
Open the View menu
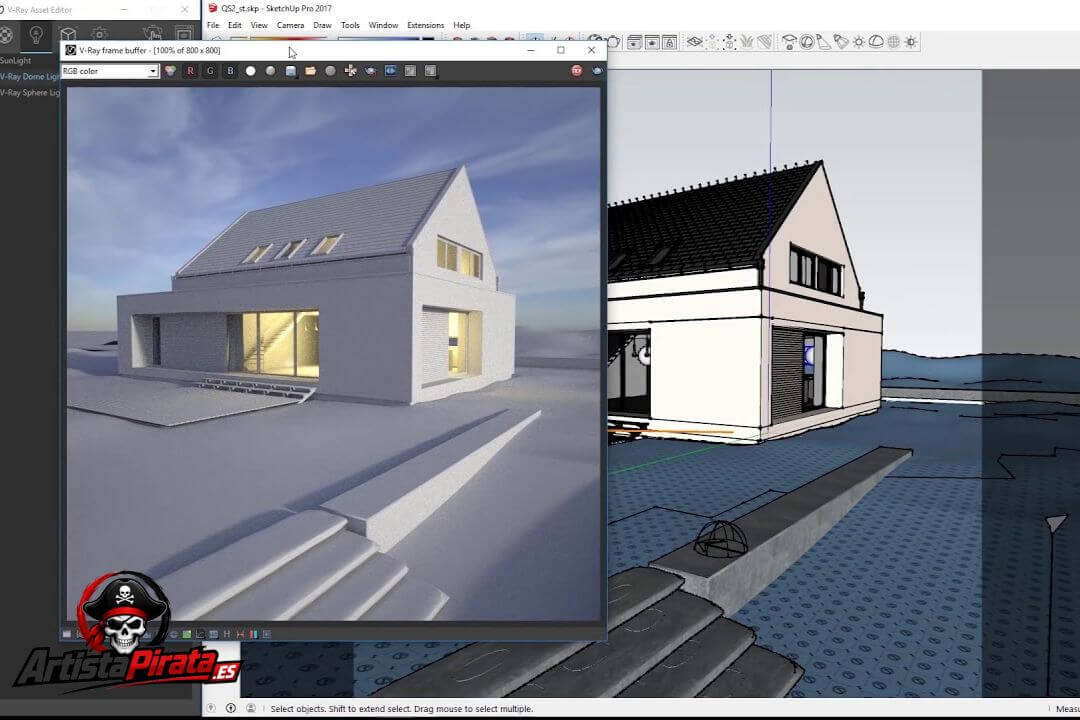coord(259,25)
